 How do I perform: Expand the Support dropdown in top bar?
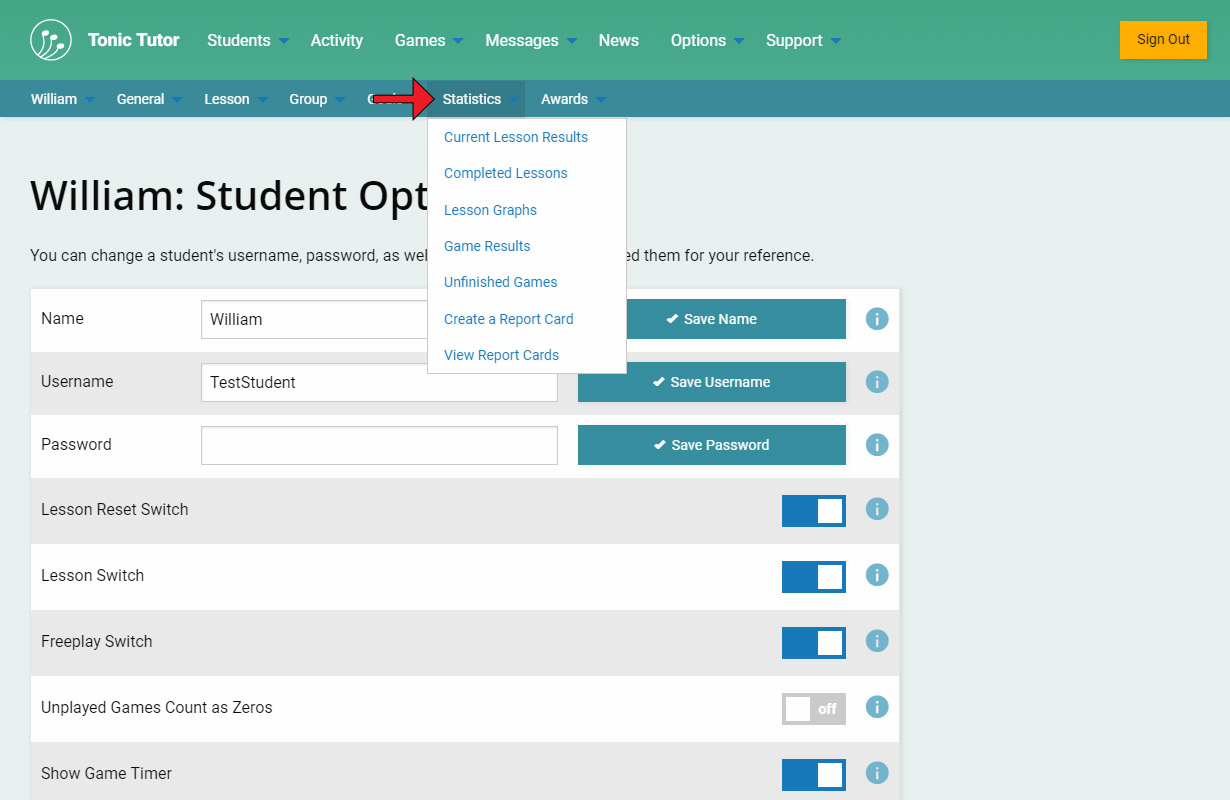point(803,40)
